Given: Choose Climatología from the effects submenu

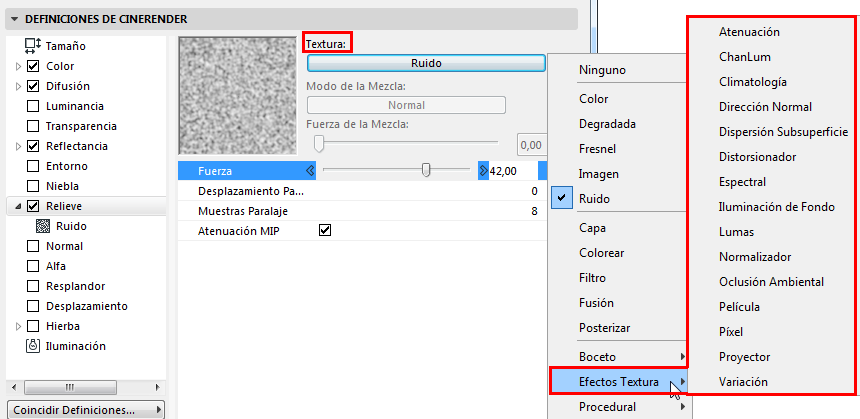Looking at the screenshot, I should [x=752, y=82].
